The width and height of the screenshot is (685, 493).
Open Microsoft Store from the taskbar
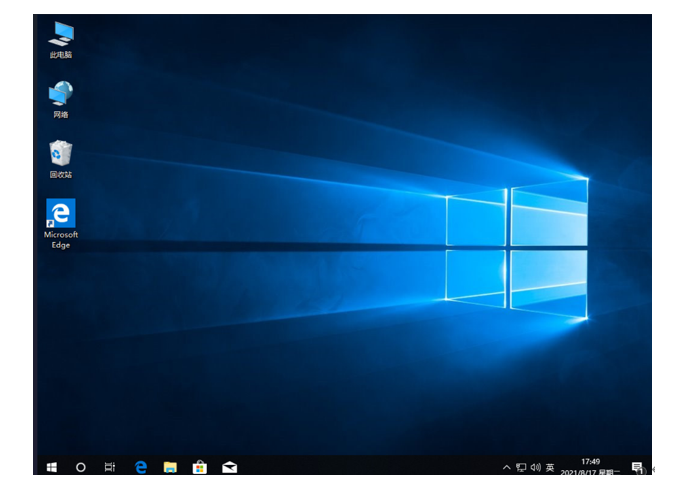click(200, 467)
